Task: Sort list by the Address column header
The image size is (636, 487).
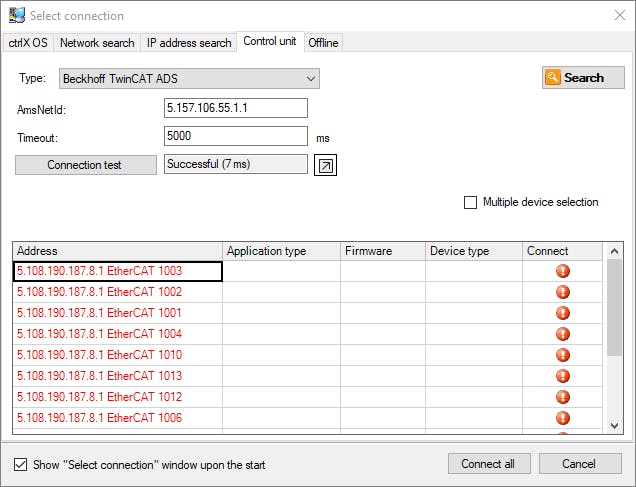Action: click(x=117, y=251)
